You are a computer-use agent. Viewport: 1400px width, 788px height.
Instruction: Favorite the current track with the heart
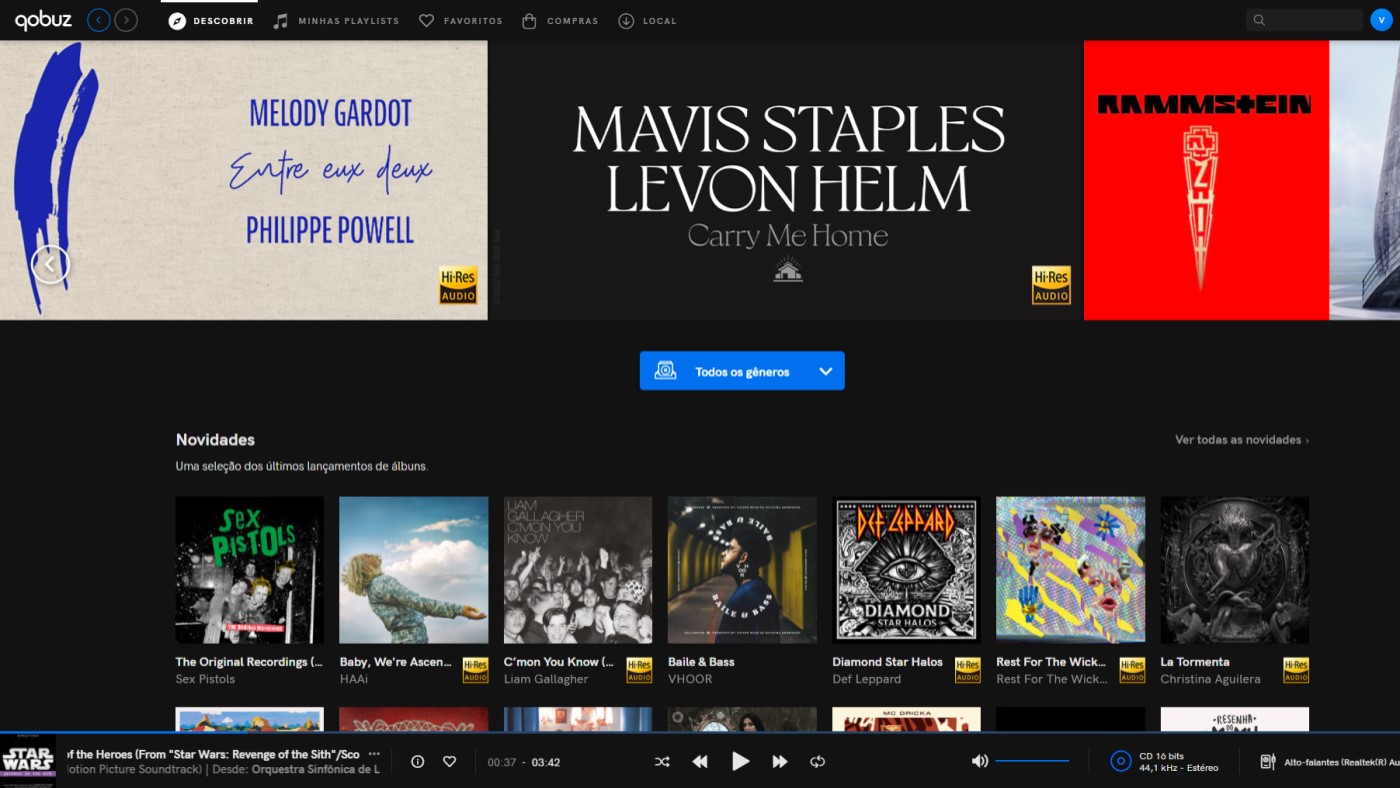[x=450, y=762]
